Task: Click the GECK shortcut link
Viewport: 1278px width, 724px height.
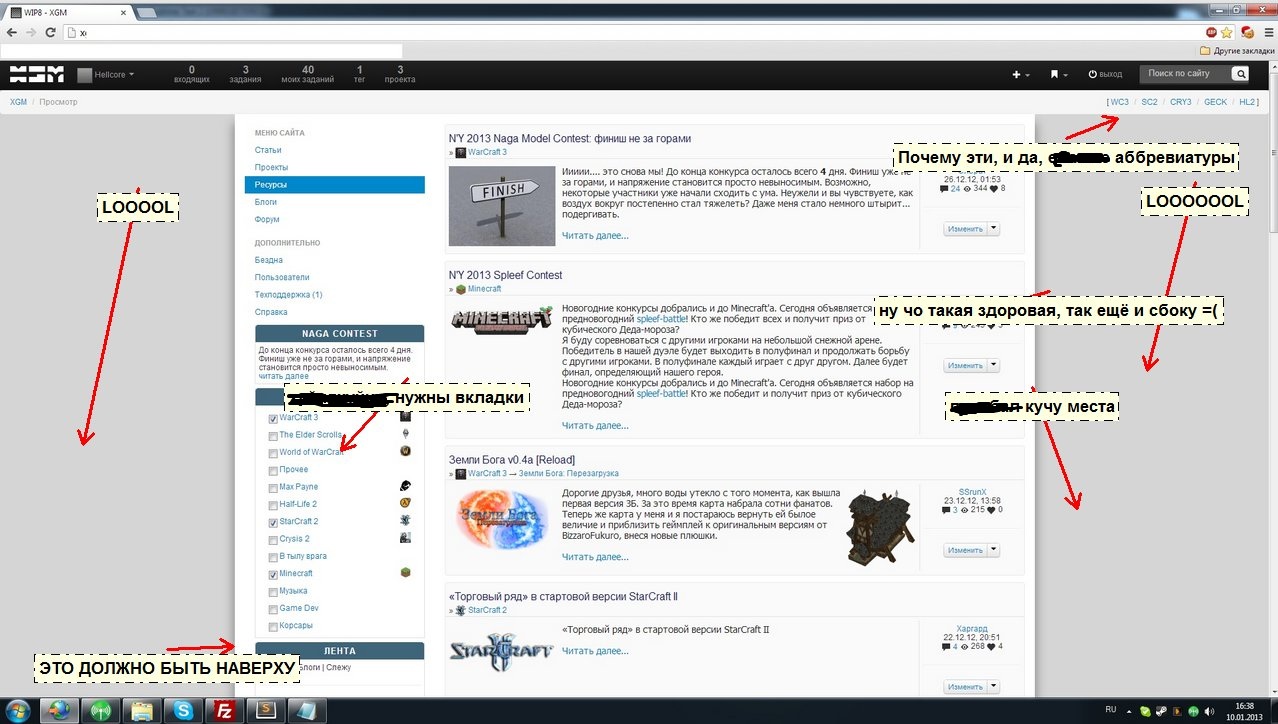Action: click(1215, 102)
